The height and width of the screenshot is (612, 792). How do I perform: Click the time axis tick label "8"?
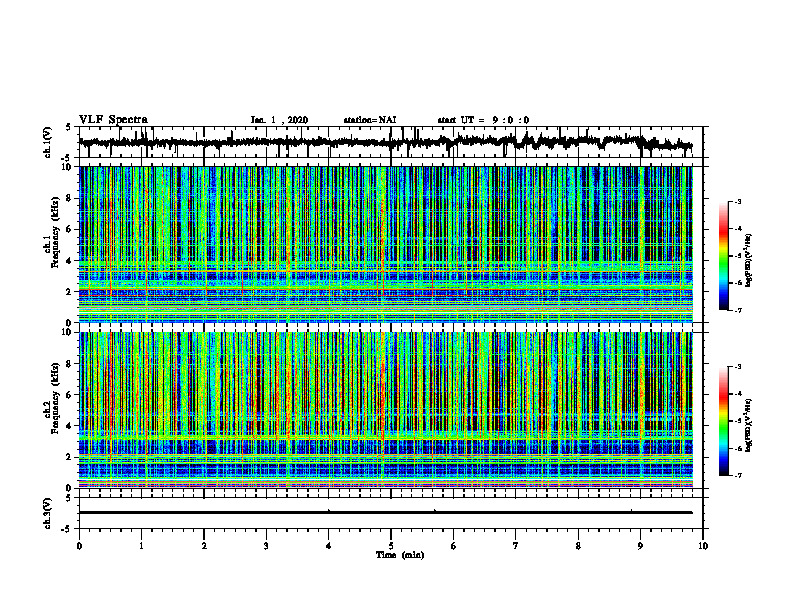[x=578, y=546]
